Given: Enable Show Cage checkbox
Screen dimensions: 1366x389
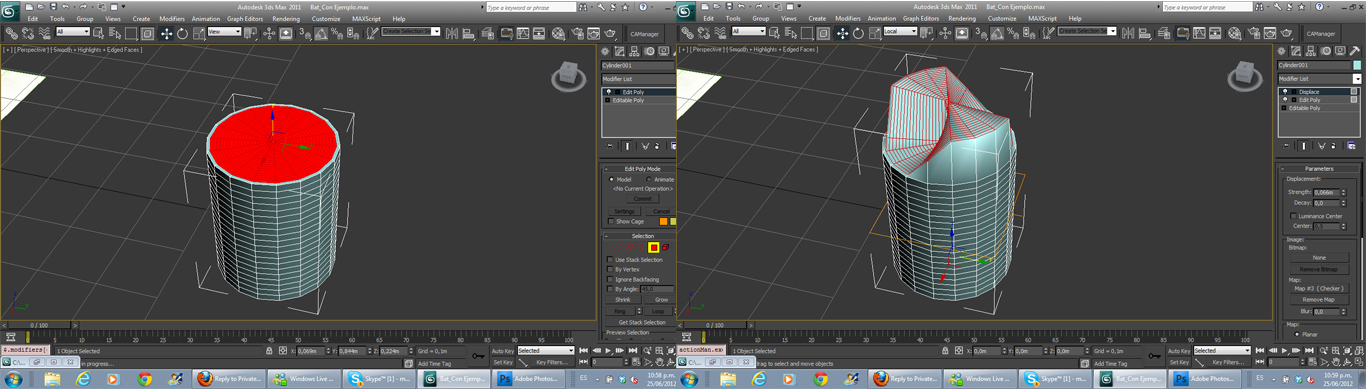Looking at the screenshot, I should coord(610,221).
